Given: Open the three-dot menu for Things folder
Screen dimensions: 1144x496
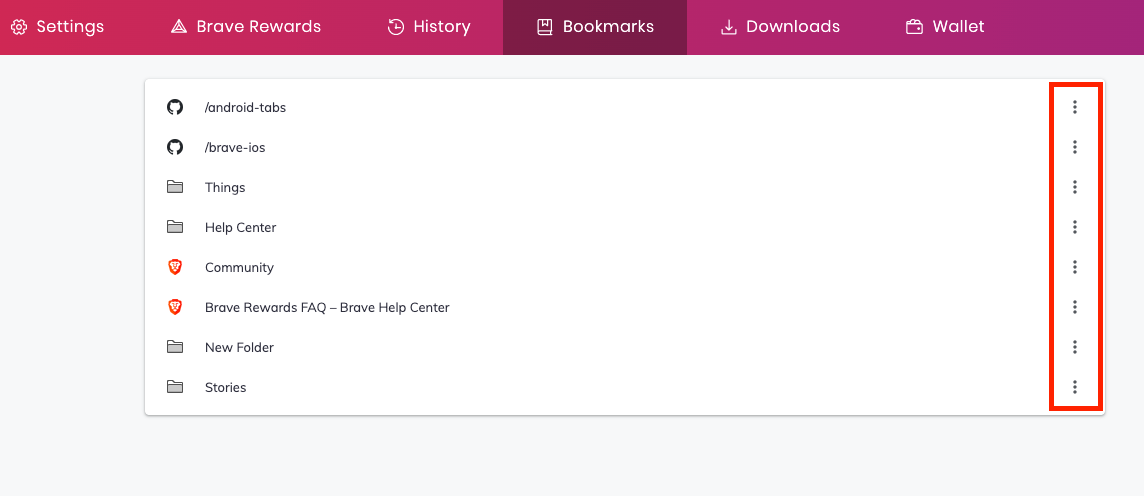Looking at the screenshot, I should point(1075,187).
